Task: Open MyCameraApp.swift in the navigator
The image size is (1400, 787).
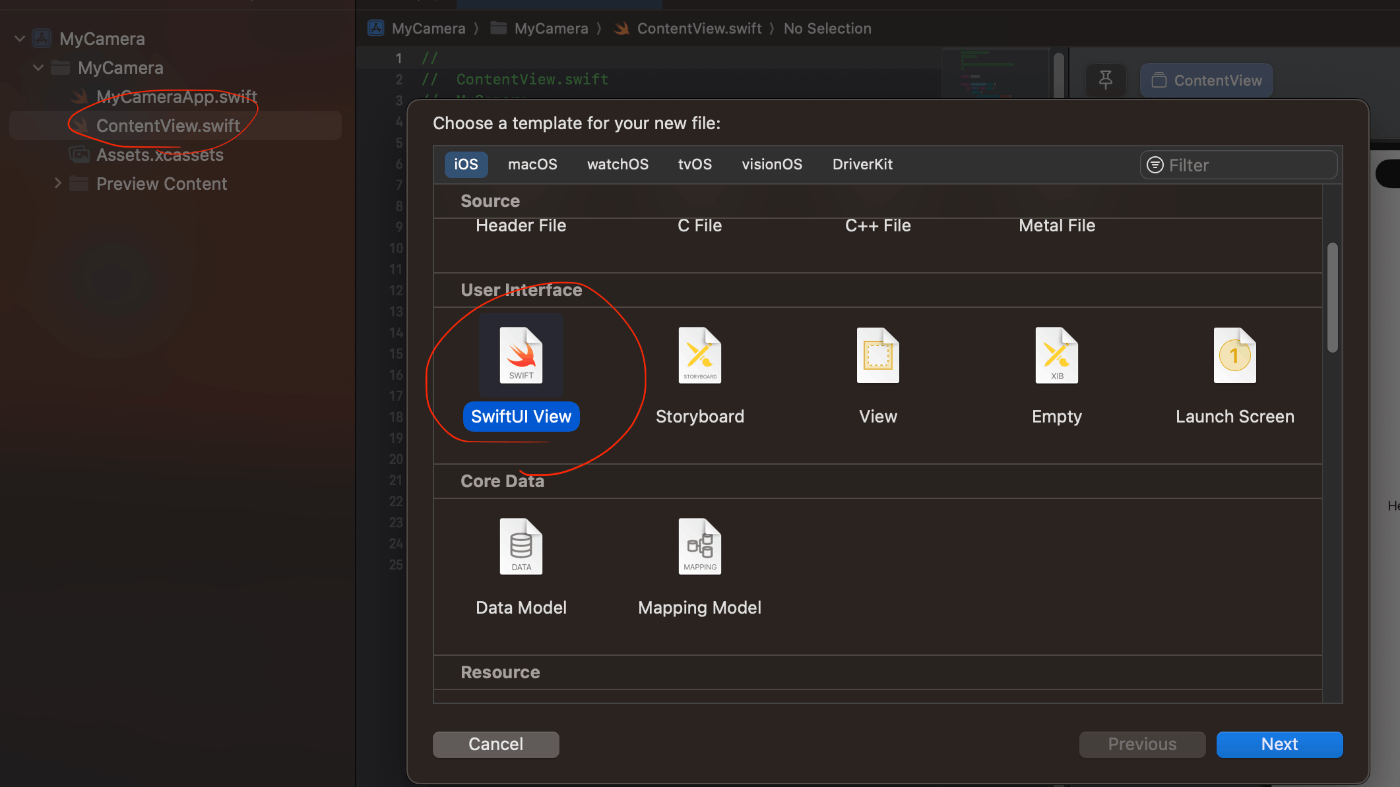Action: [176, 97]
